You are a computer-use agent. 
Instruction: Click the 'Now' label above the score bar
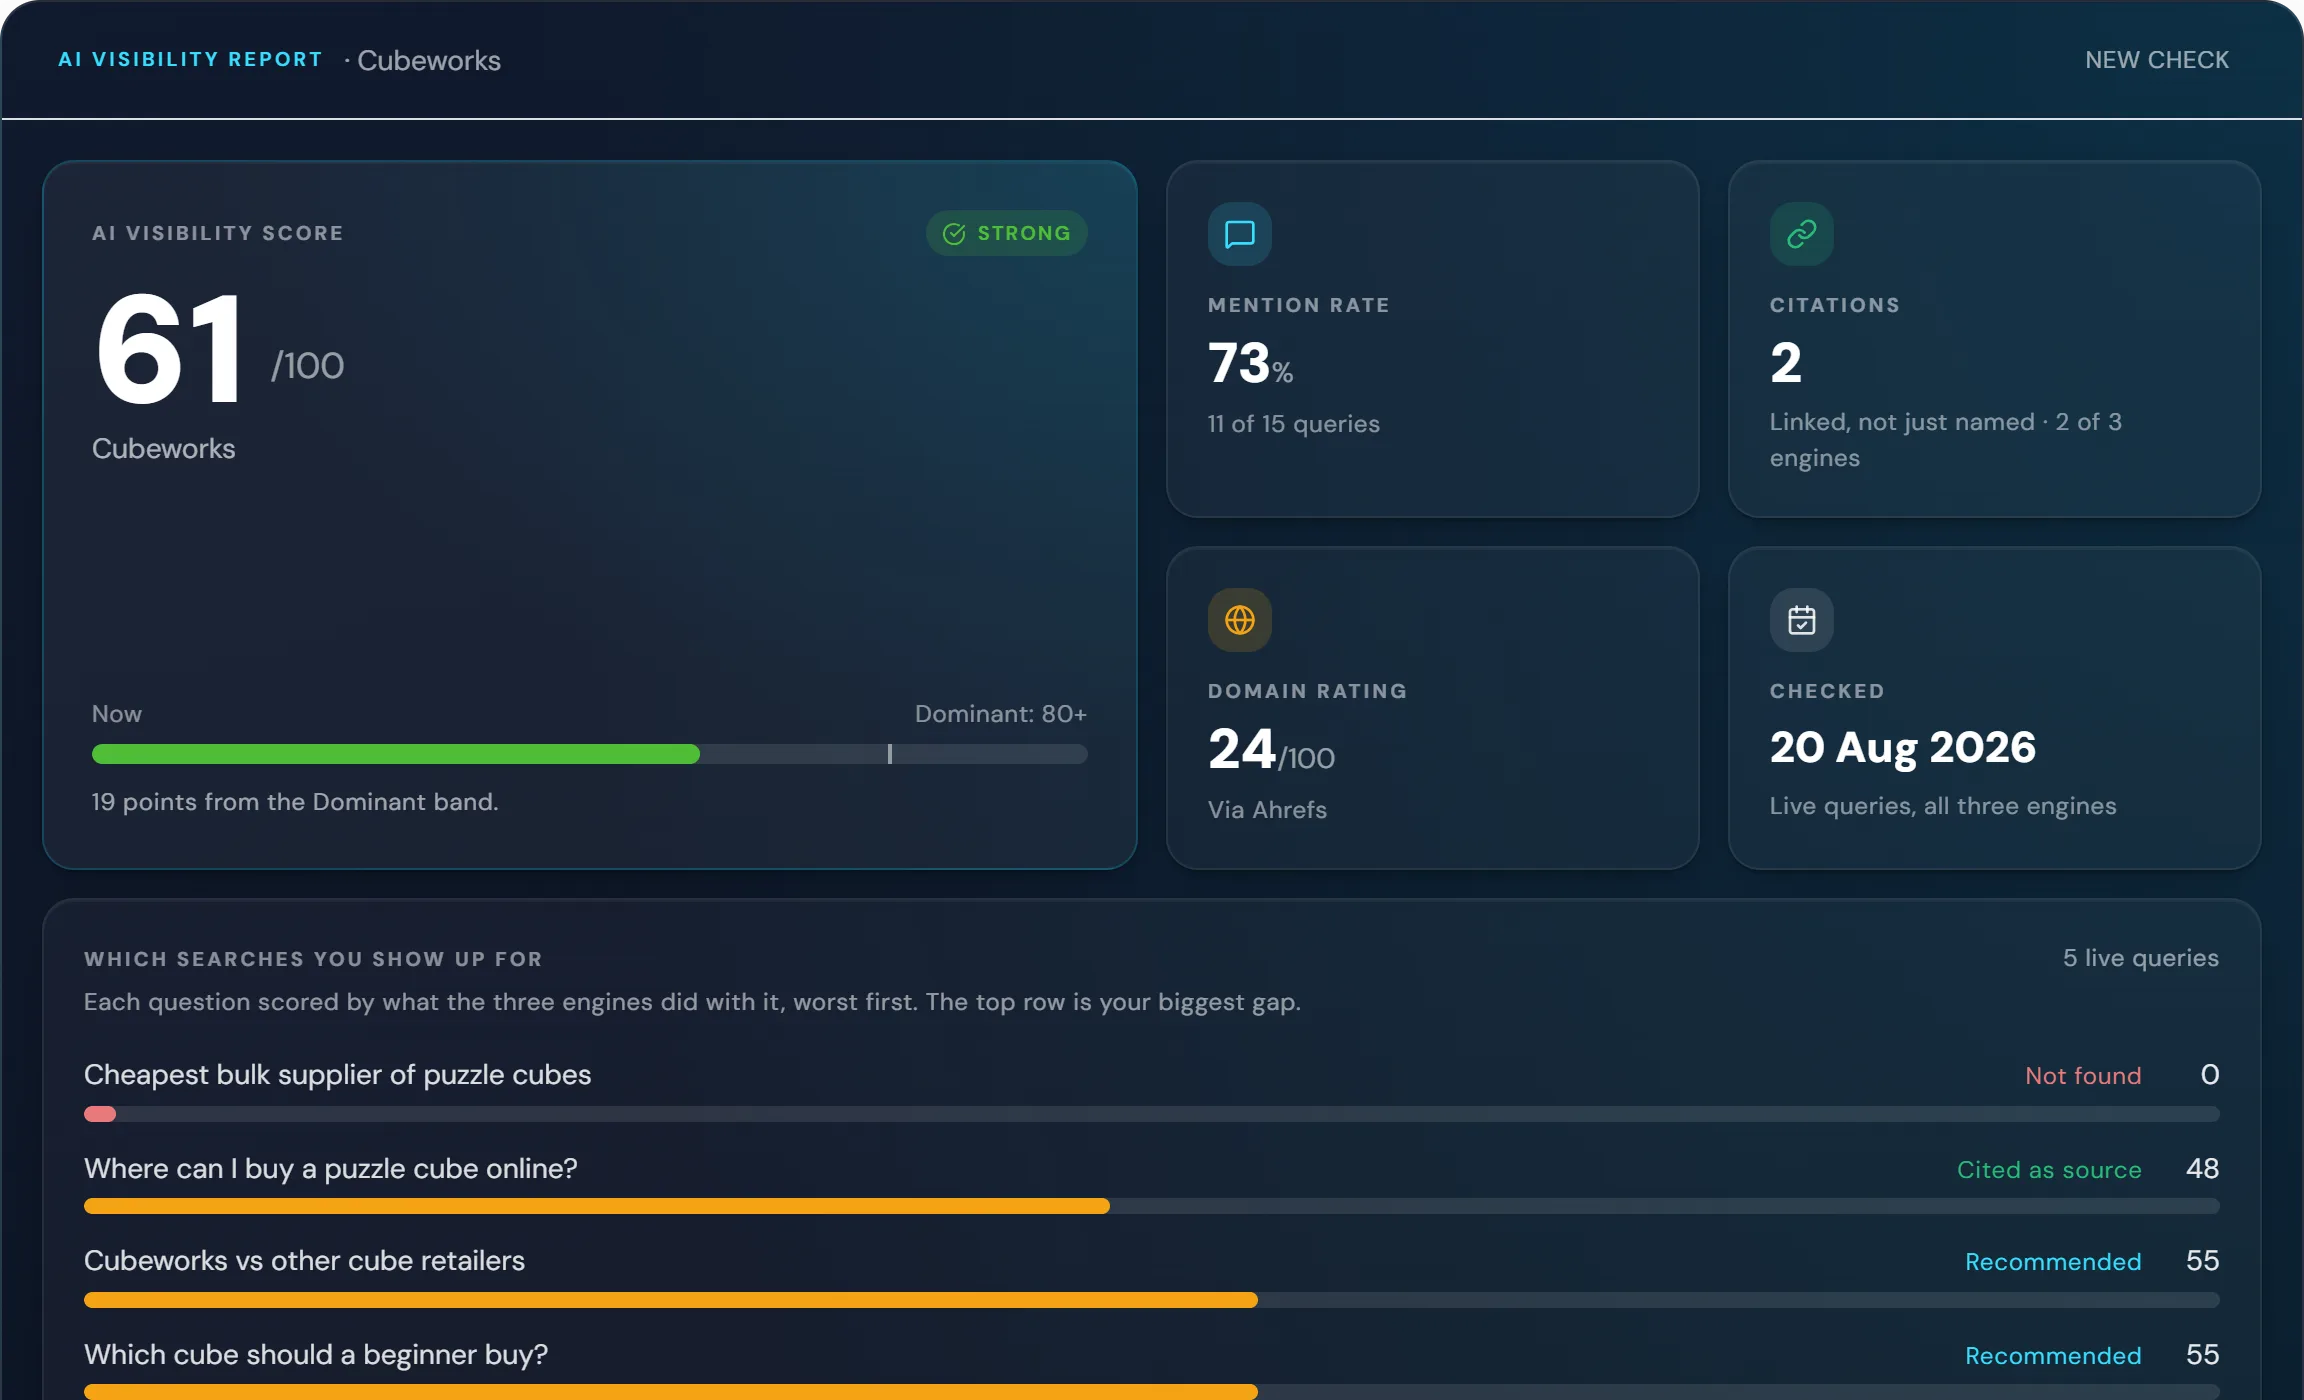pos(117,714)
